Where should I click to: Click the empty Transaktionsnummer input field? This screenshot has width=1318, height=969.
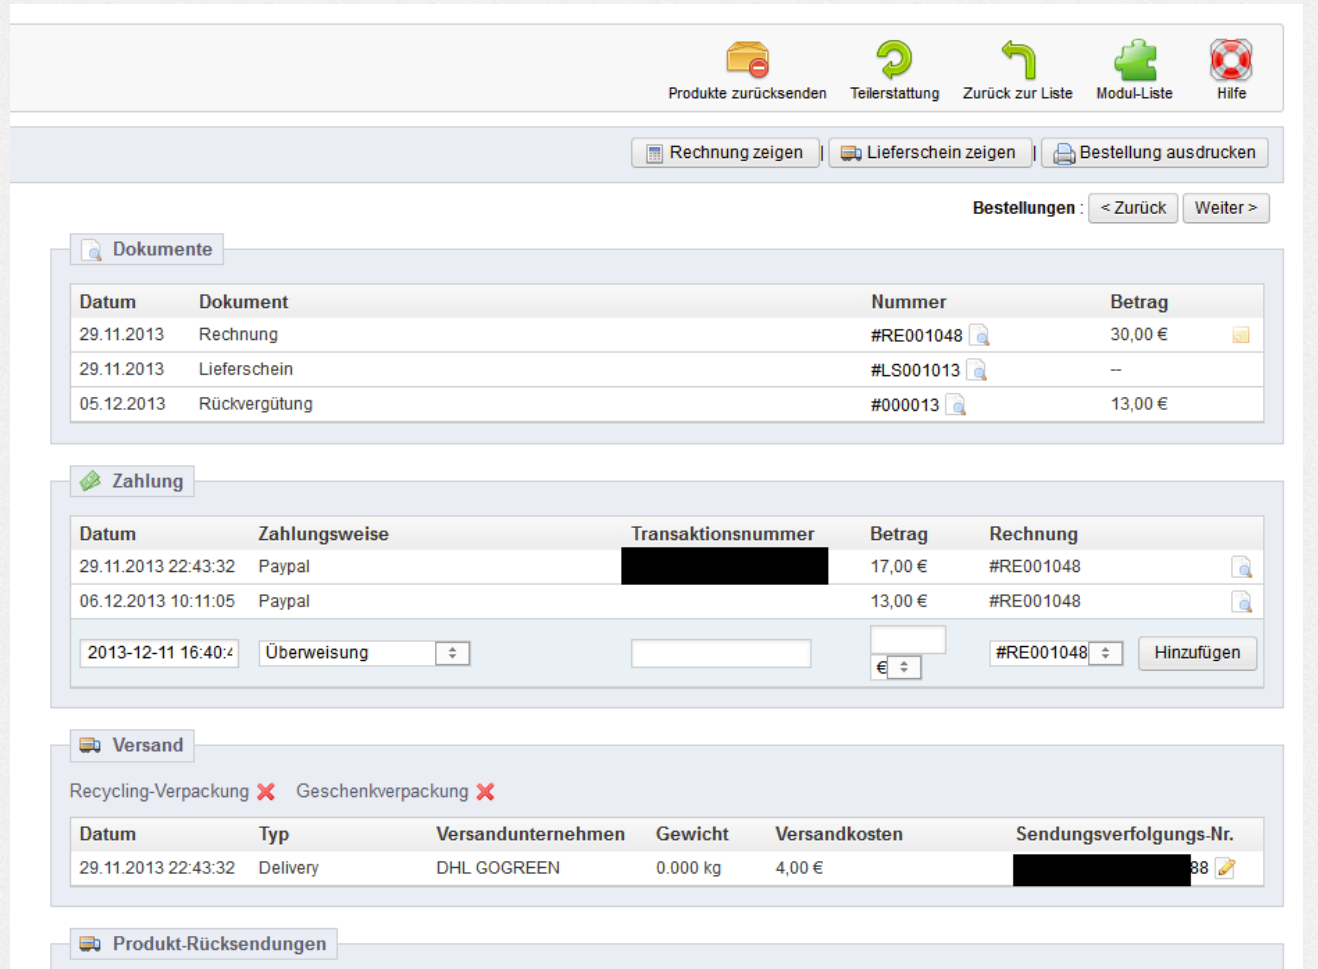[x=721, y=653]
